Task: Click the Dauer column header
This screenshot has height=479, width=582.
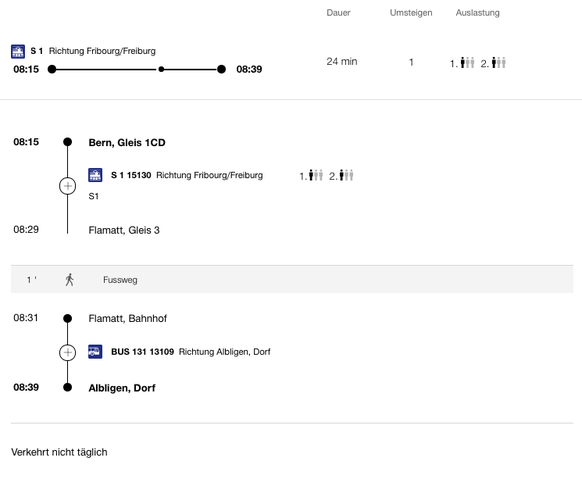Action: point(338,13)
